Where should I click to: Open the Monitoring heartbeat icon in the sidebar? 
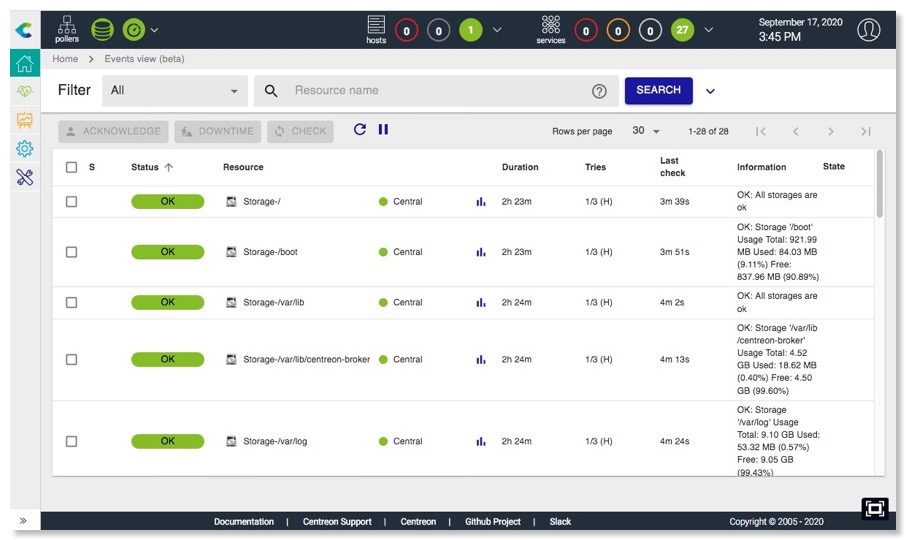click(25, 91)
